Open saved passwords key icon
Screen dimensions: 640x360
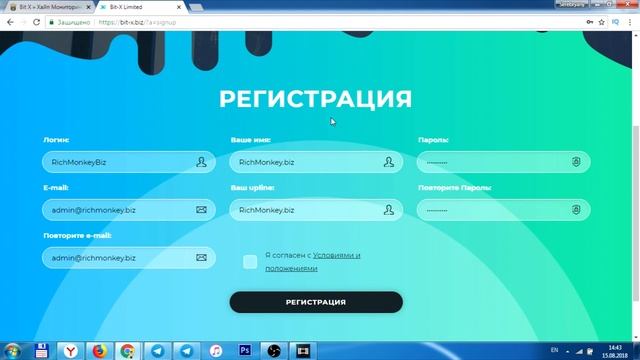click(x=589, y=22)
